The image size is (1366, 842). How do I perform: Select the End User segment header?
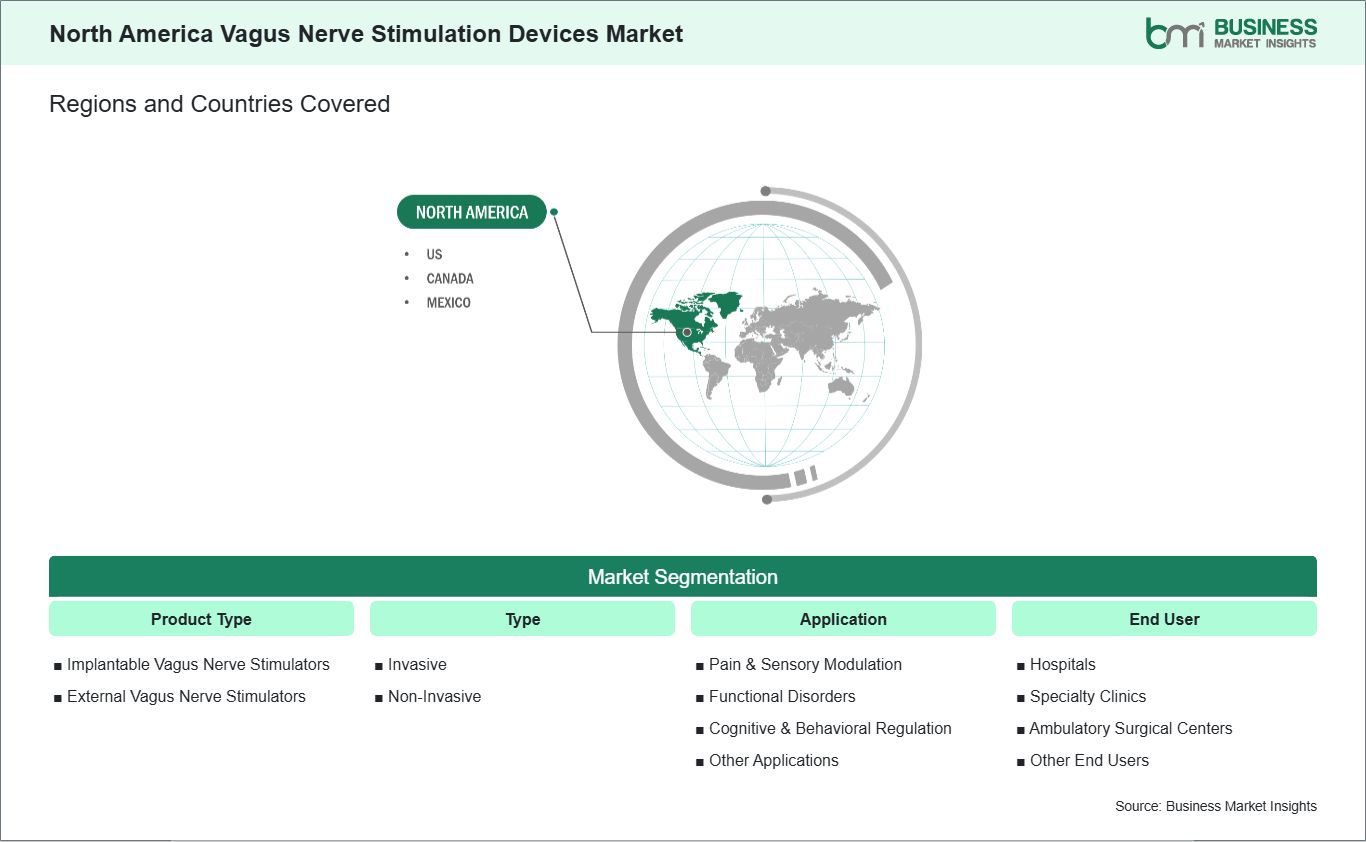[x=1164, y=619]
